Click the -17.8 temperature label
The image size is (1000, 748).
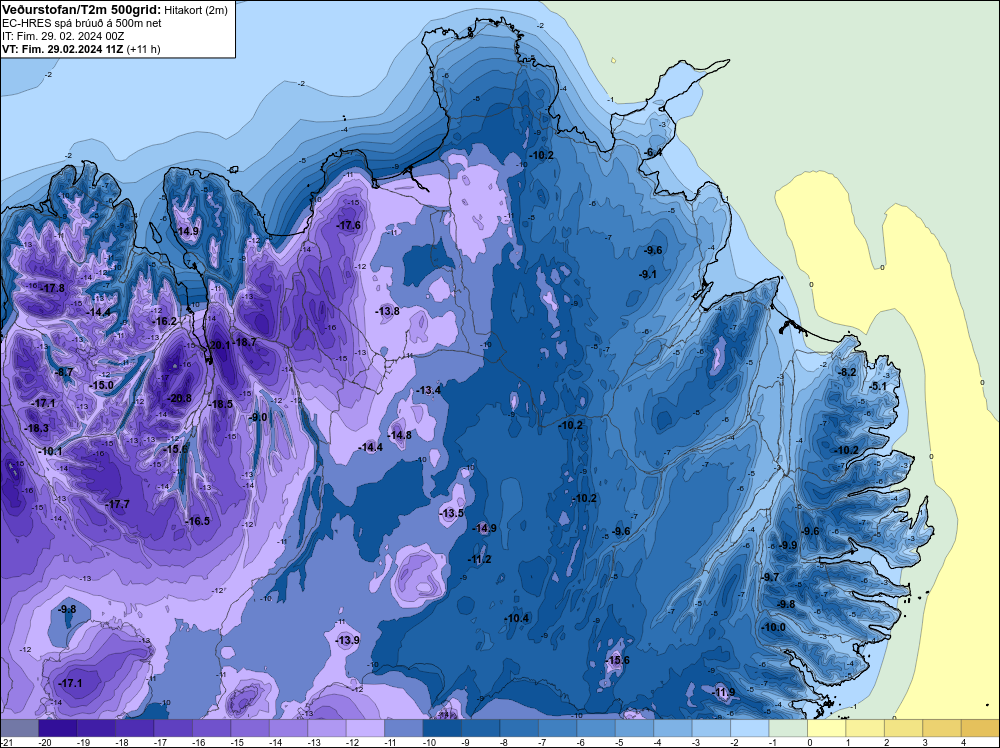click(x=53, y=288)
